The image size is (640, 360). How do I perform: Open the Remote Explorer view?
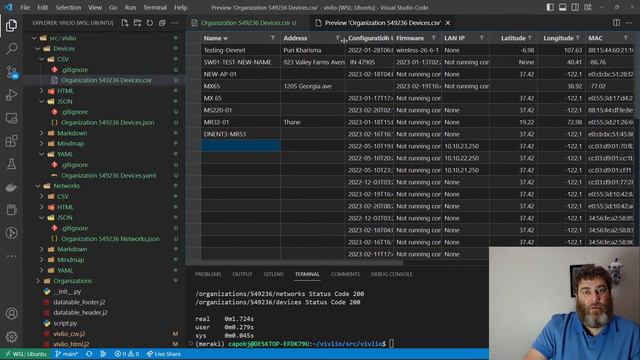click(x=11, y=118)
